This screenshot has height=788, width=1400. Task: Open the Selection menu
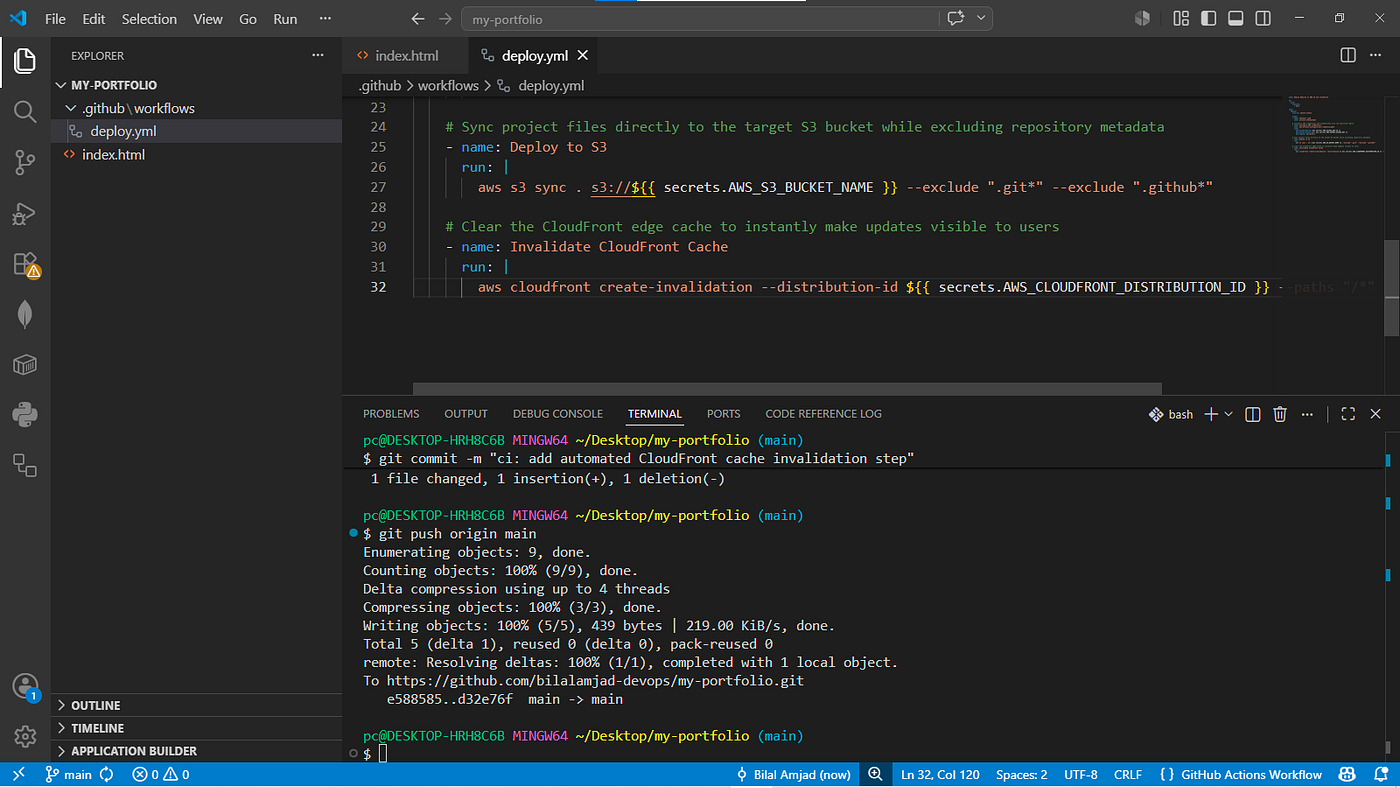click(x=149, y=19)
